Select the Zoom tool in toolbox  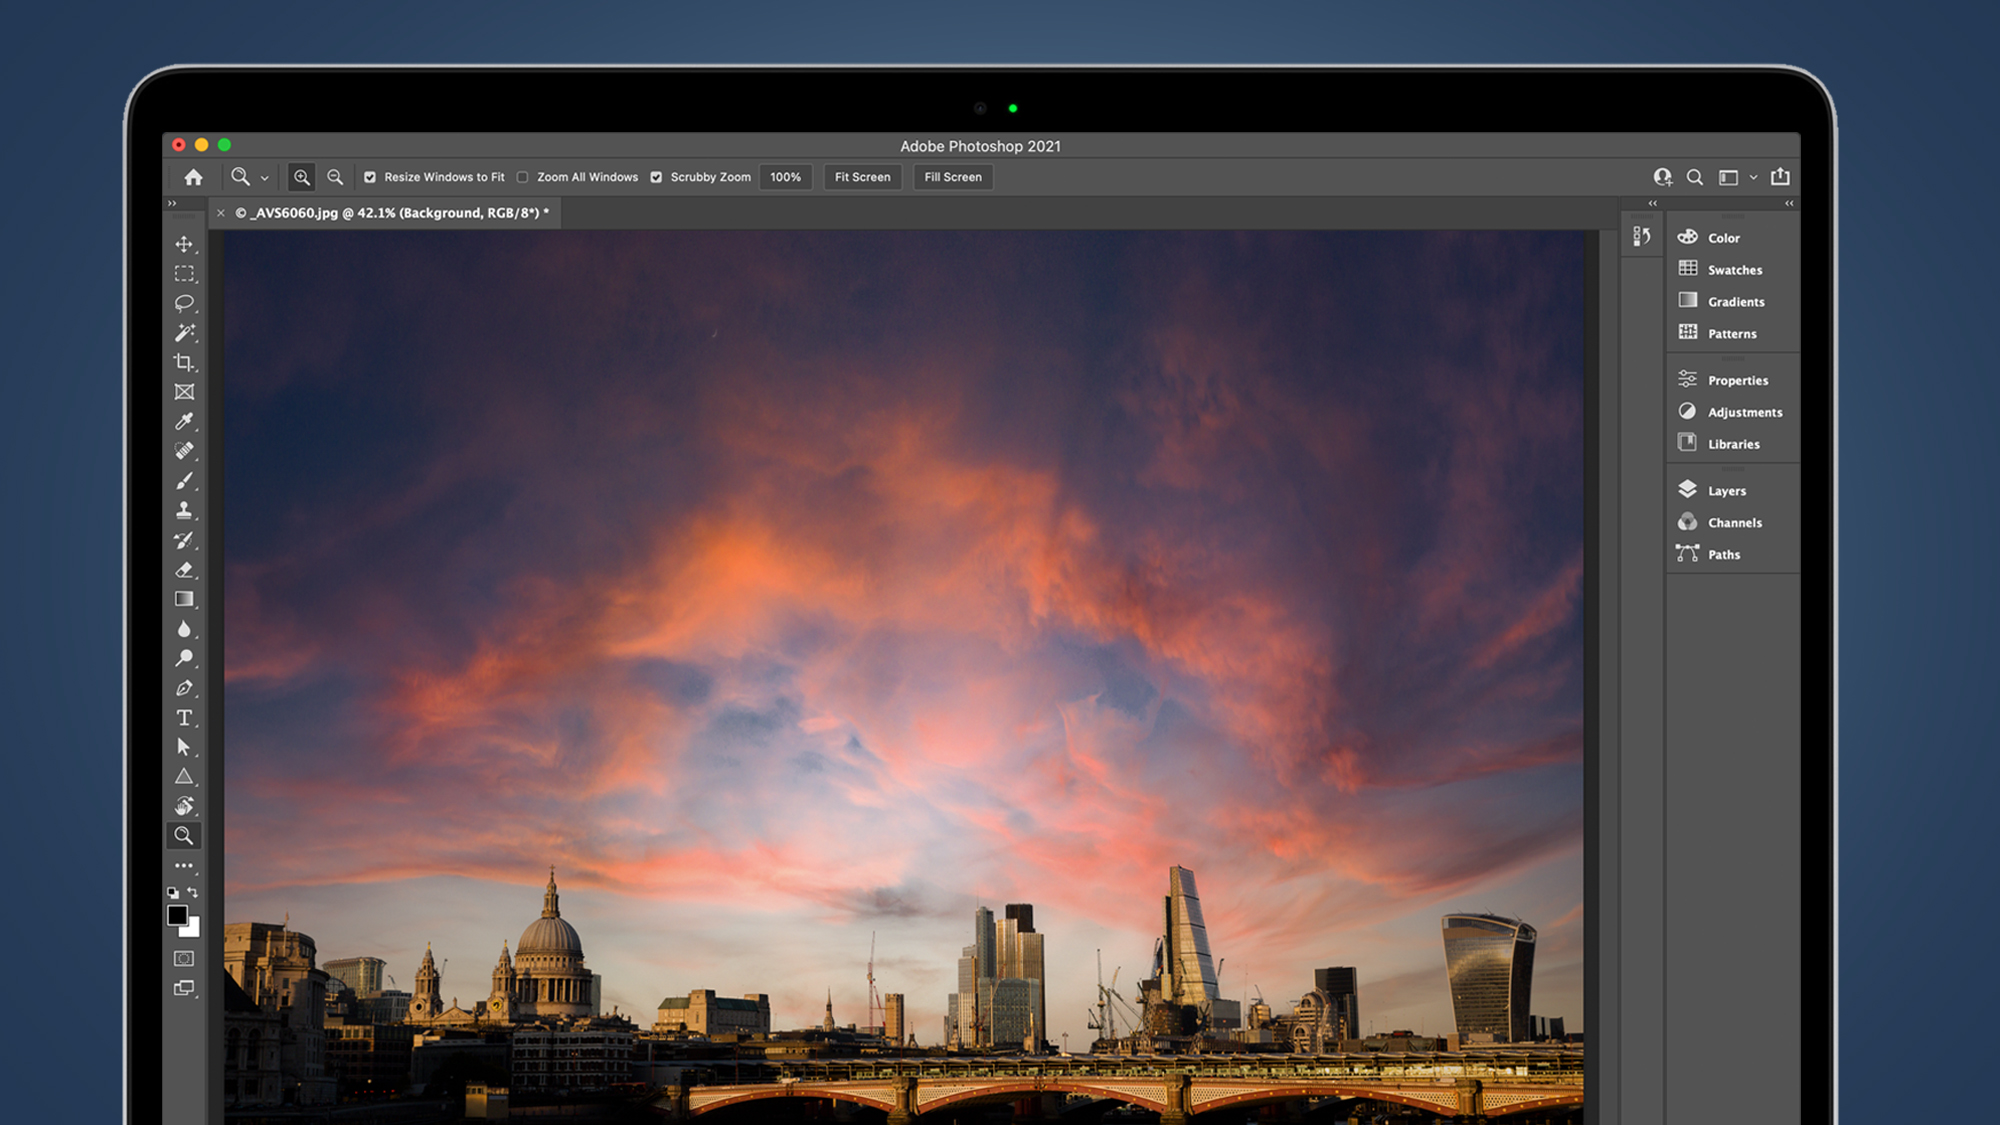point(184,836)
